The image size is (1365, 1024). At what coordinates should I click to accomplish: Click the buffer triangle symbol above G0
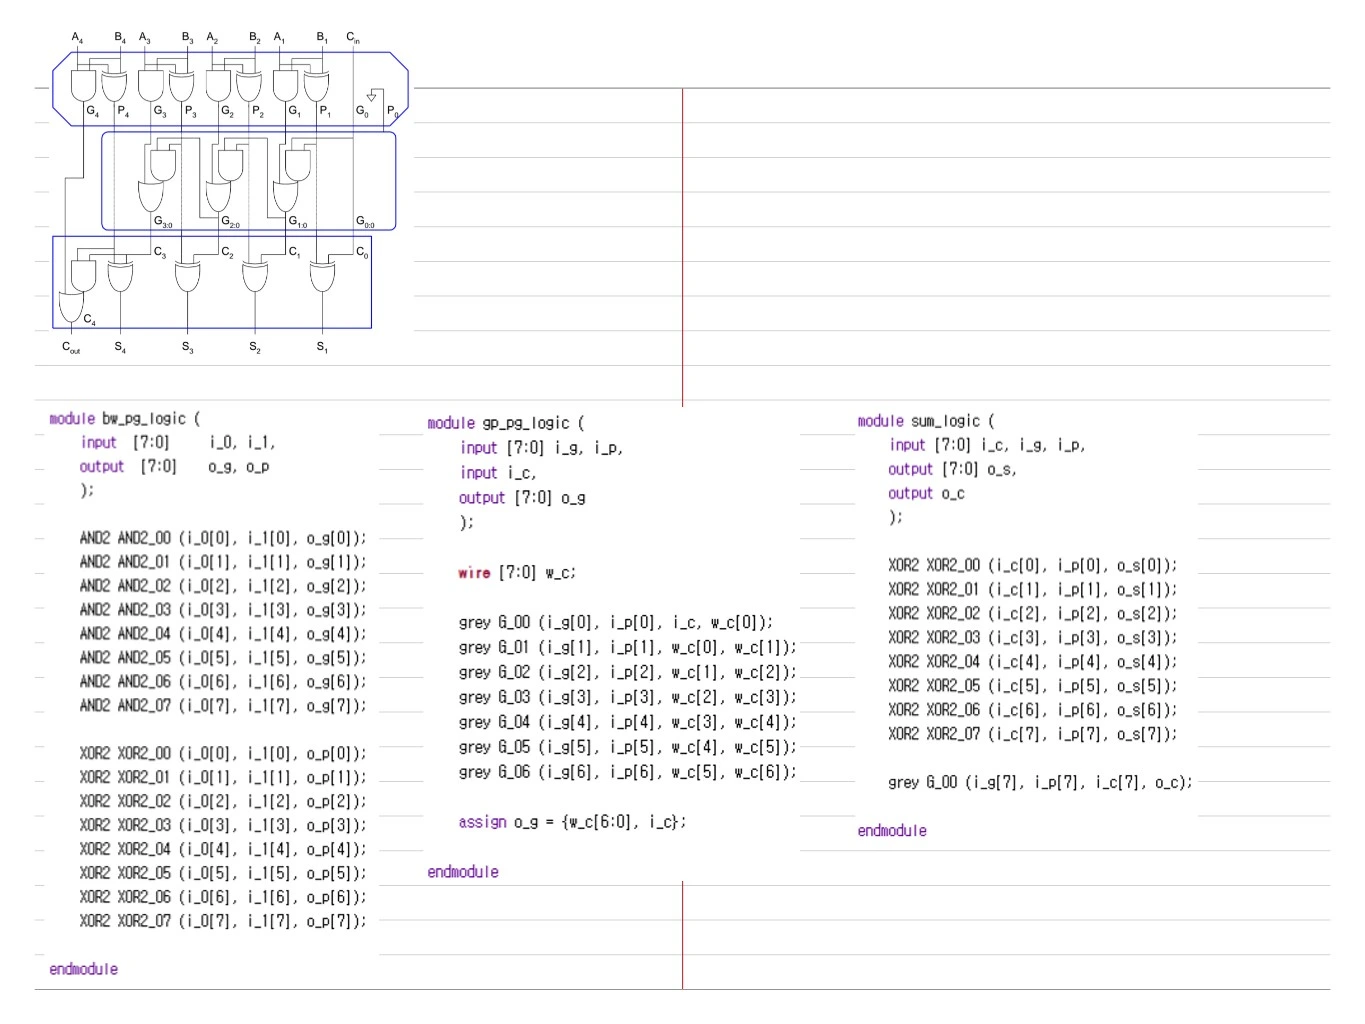coord(371,97)
